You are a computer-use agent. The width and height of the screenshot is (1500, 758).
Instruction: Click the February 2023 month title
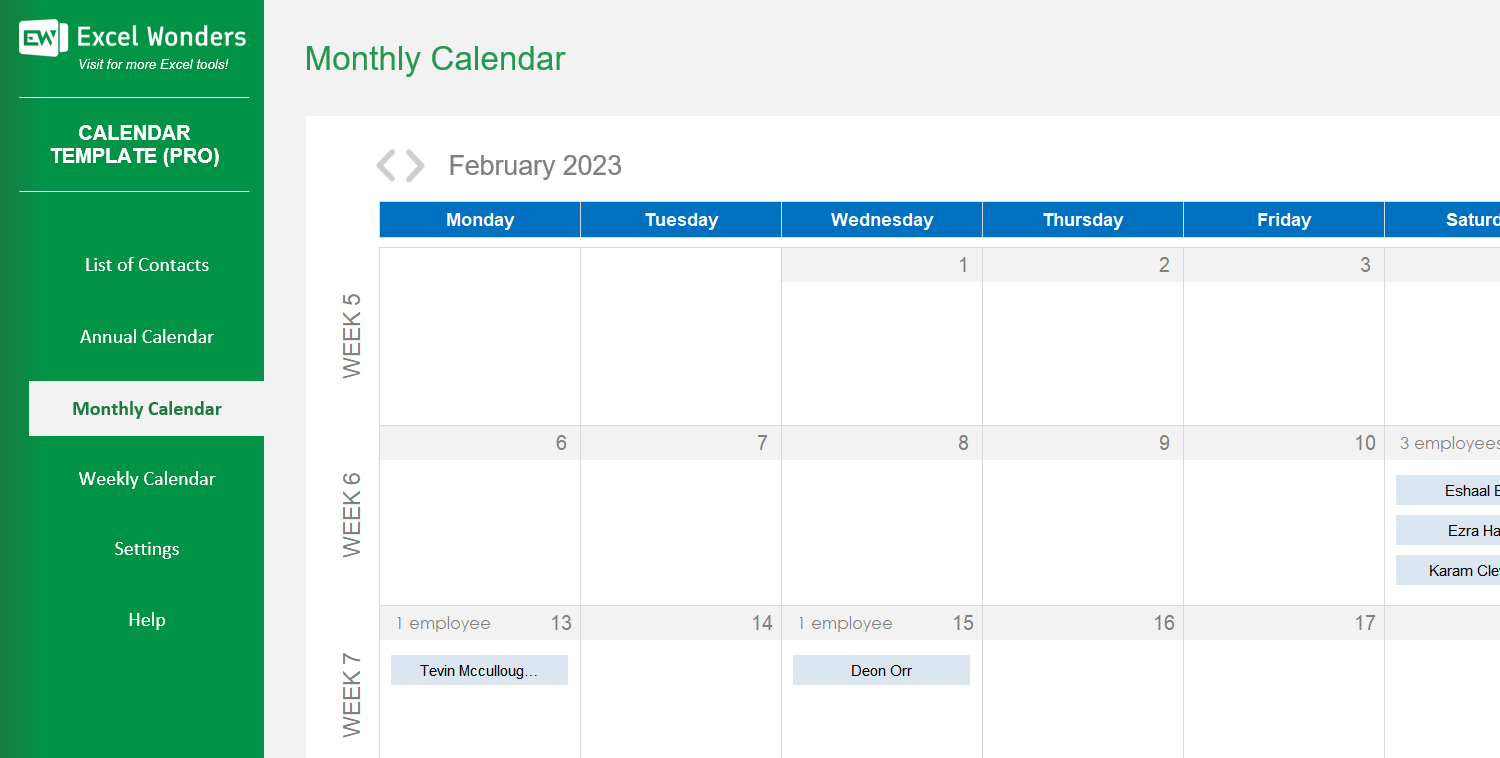(535, 165)
